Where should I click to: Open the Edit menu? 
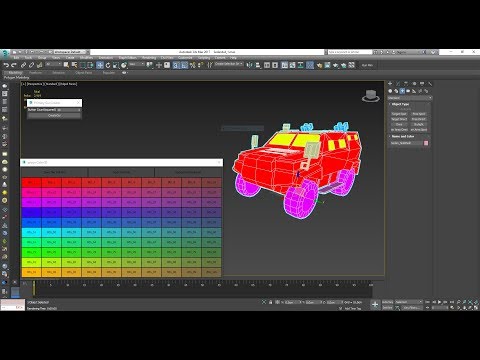click(x=16, y=58)
